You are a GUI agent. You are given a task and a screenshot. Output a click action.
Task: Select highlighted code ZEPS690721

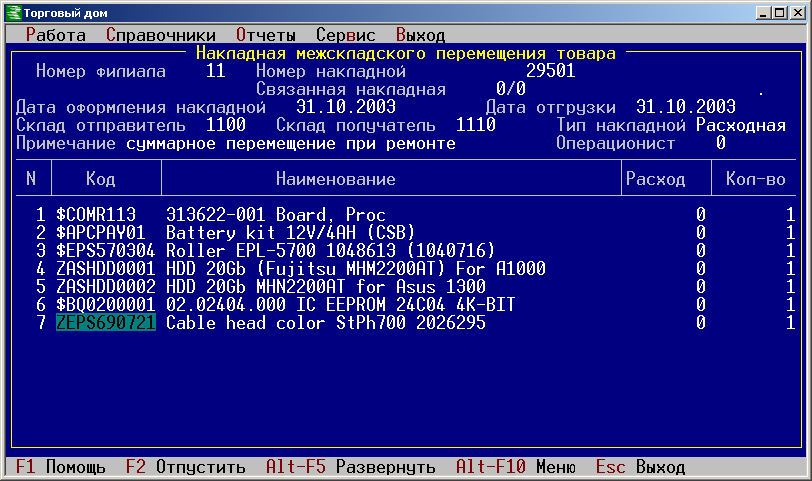(x=106, y=323)
